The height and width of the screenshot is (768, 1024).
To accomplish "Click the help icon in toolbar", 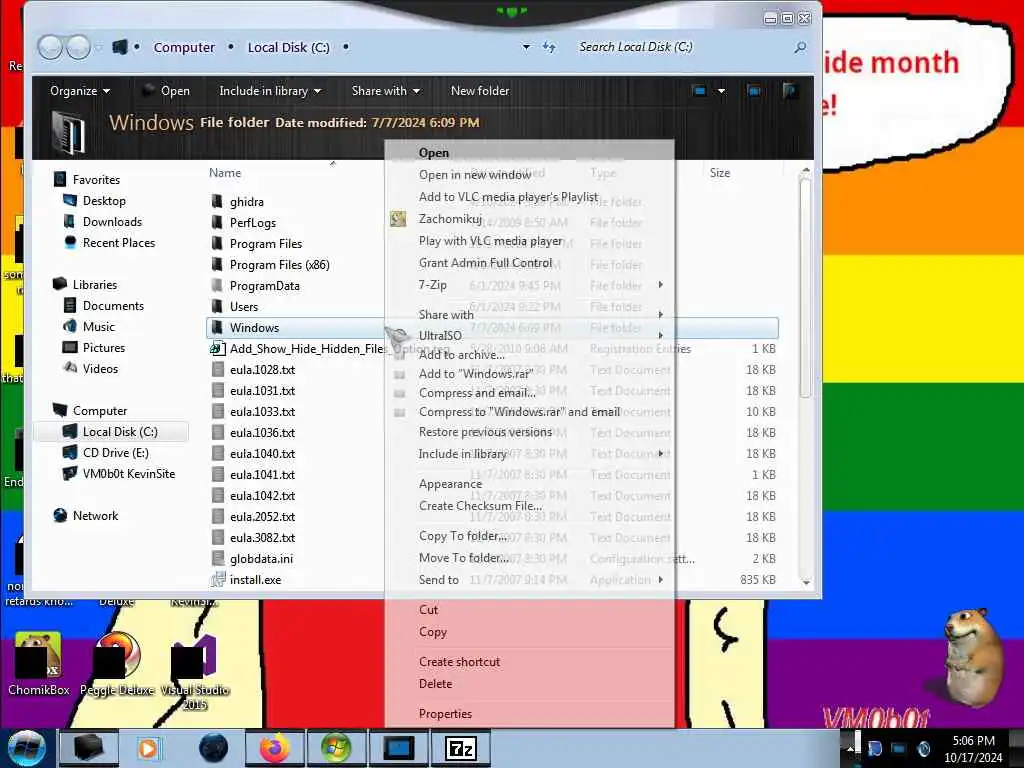I will click(790, 91).
